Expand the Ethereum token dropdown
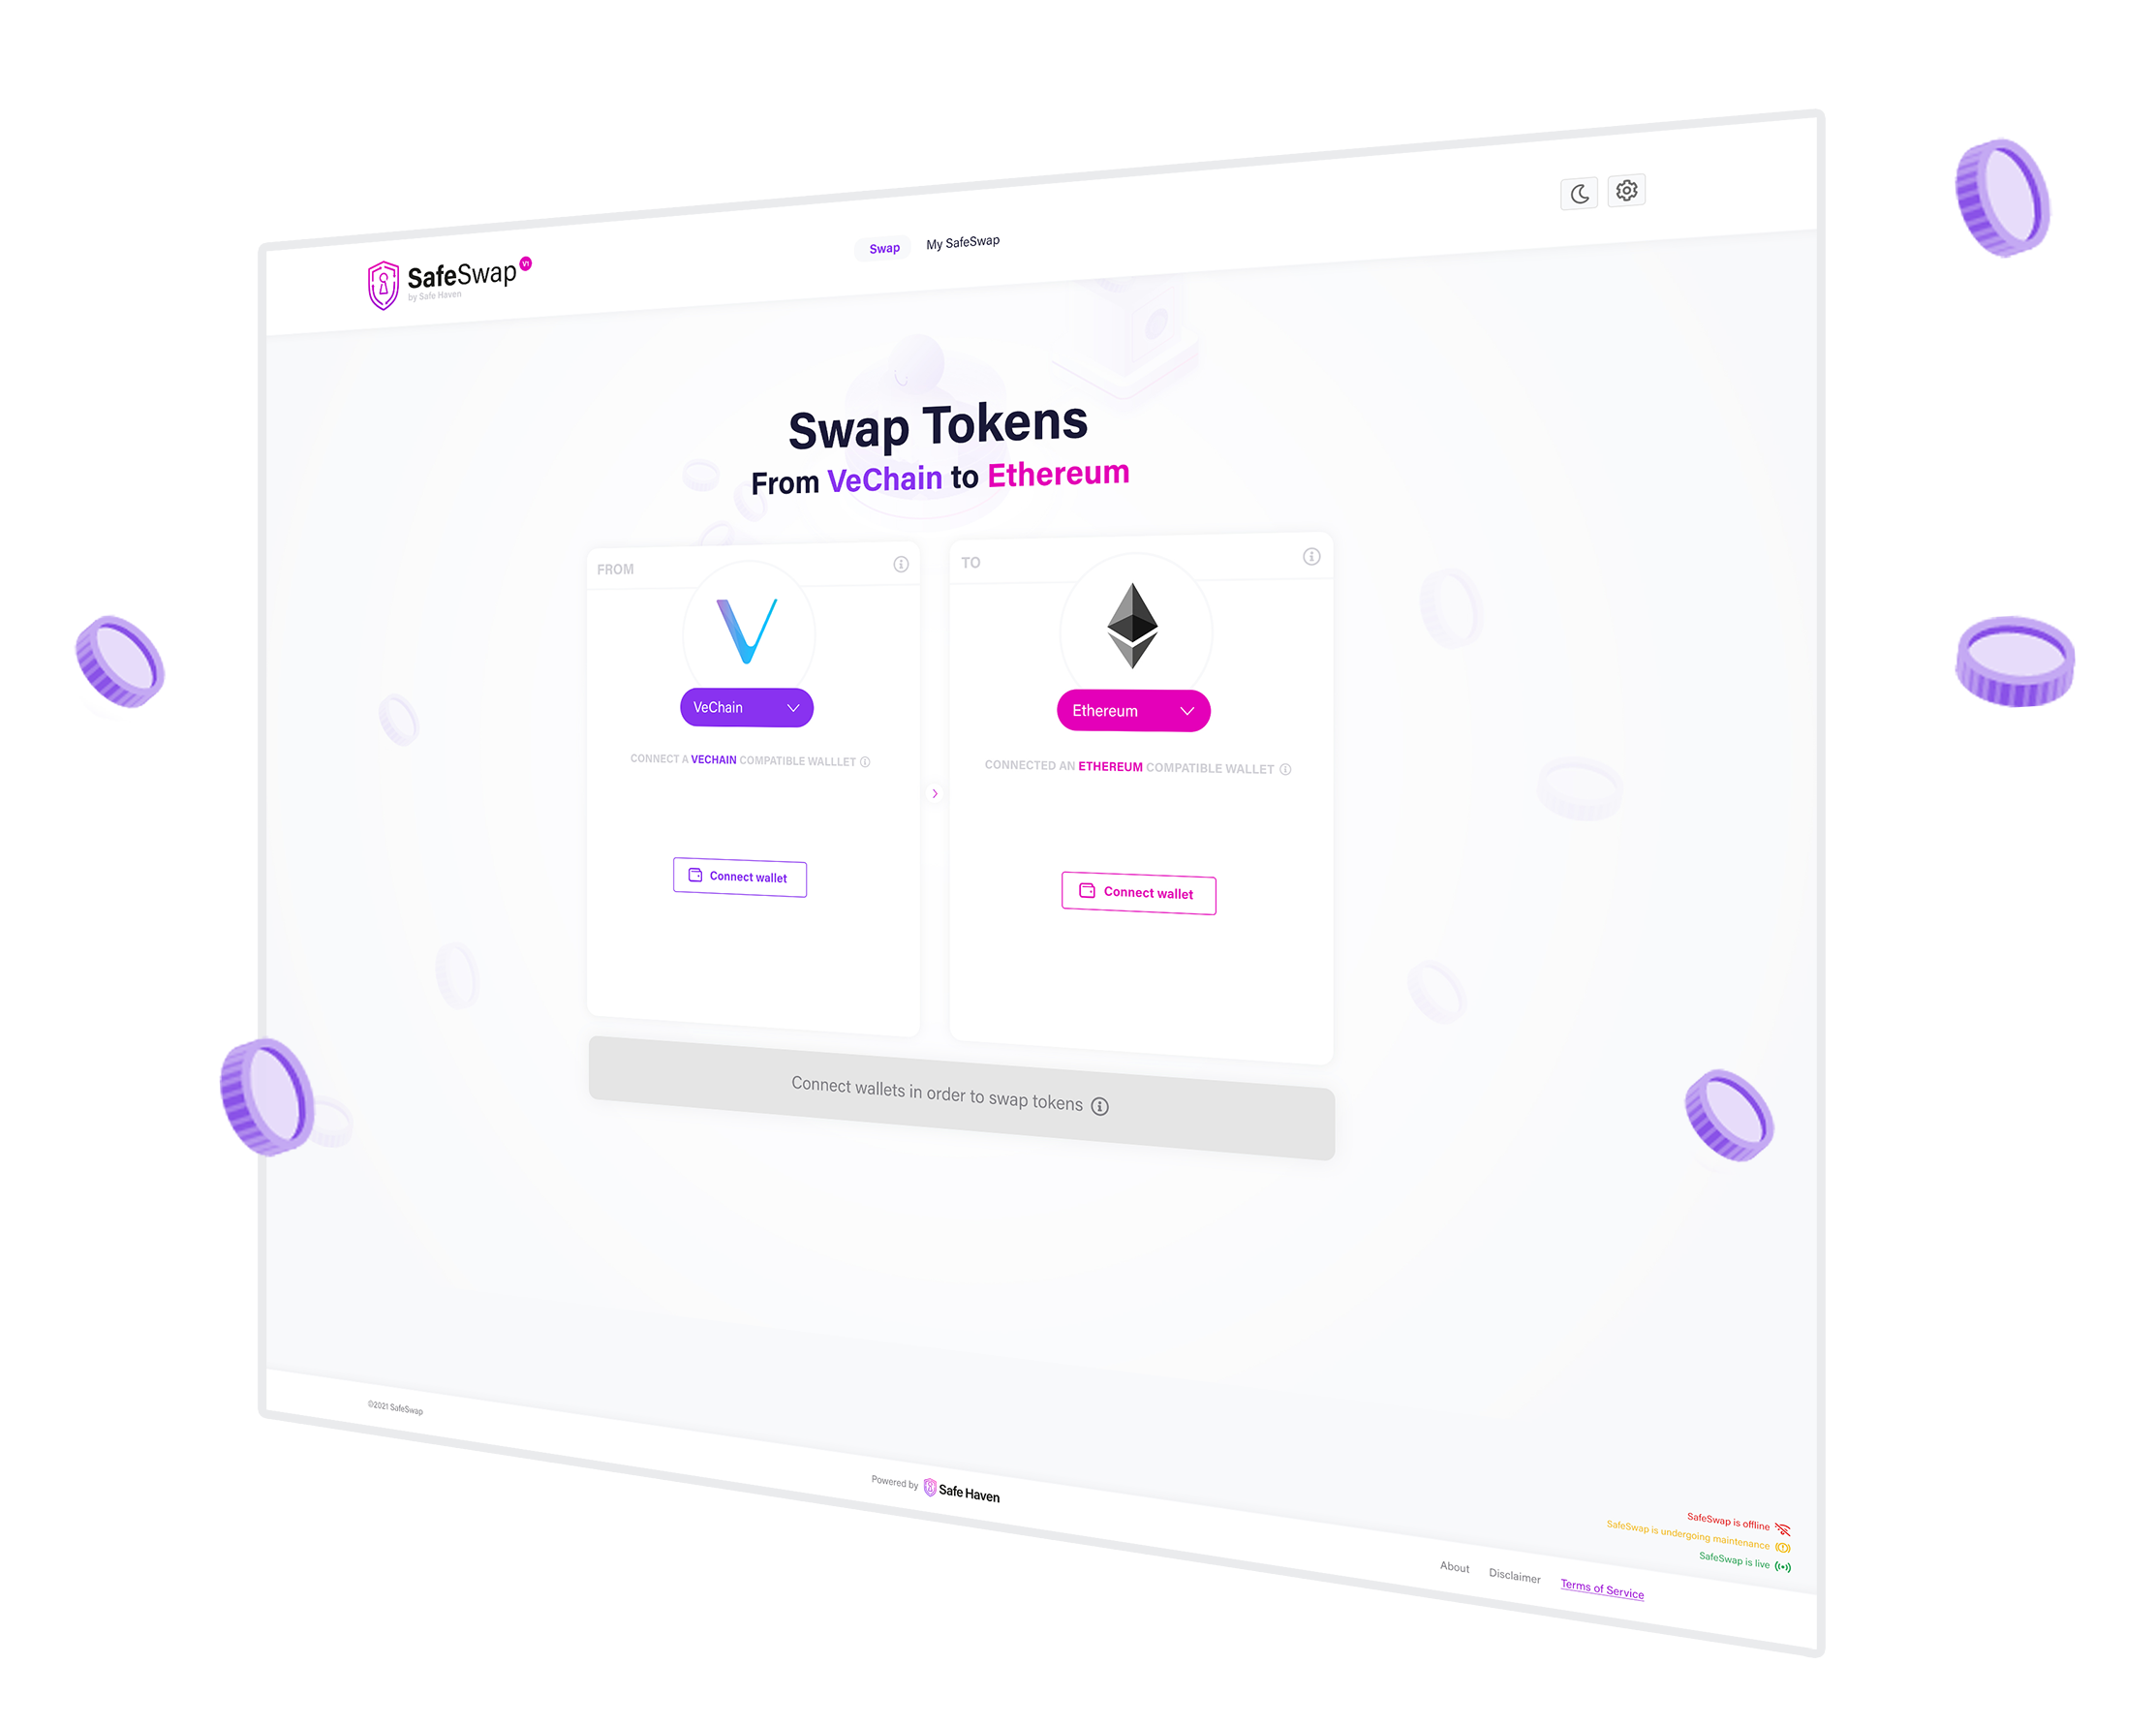The height and width of the screenshot is (1726, 2156). [1132, 710]
